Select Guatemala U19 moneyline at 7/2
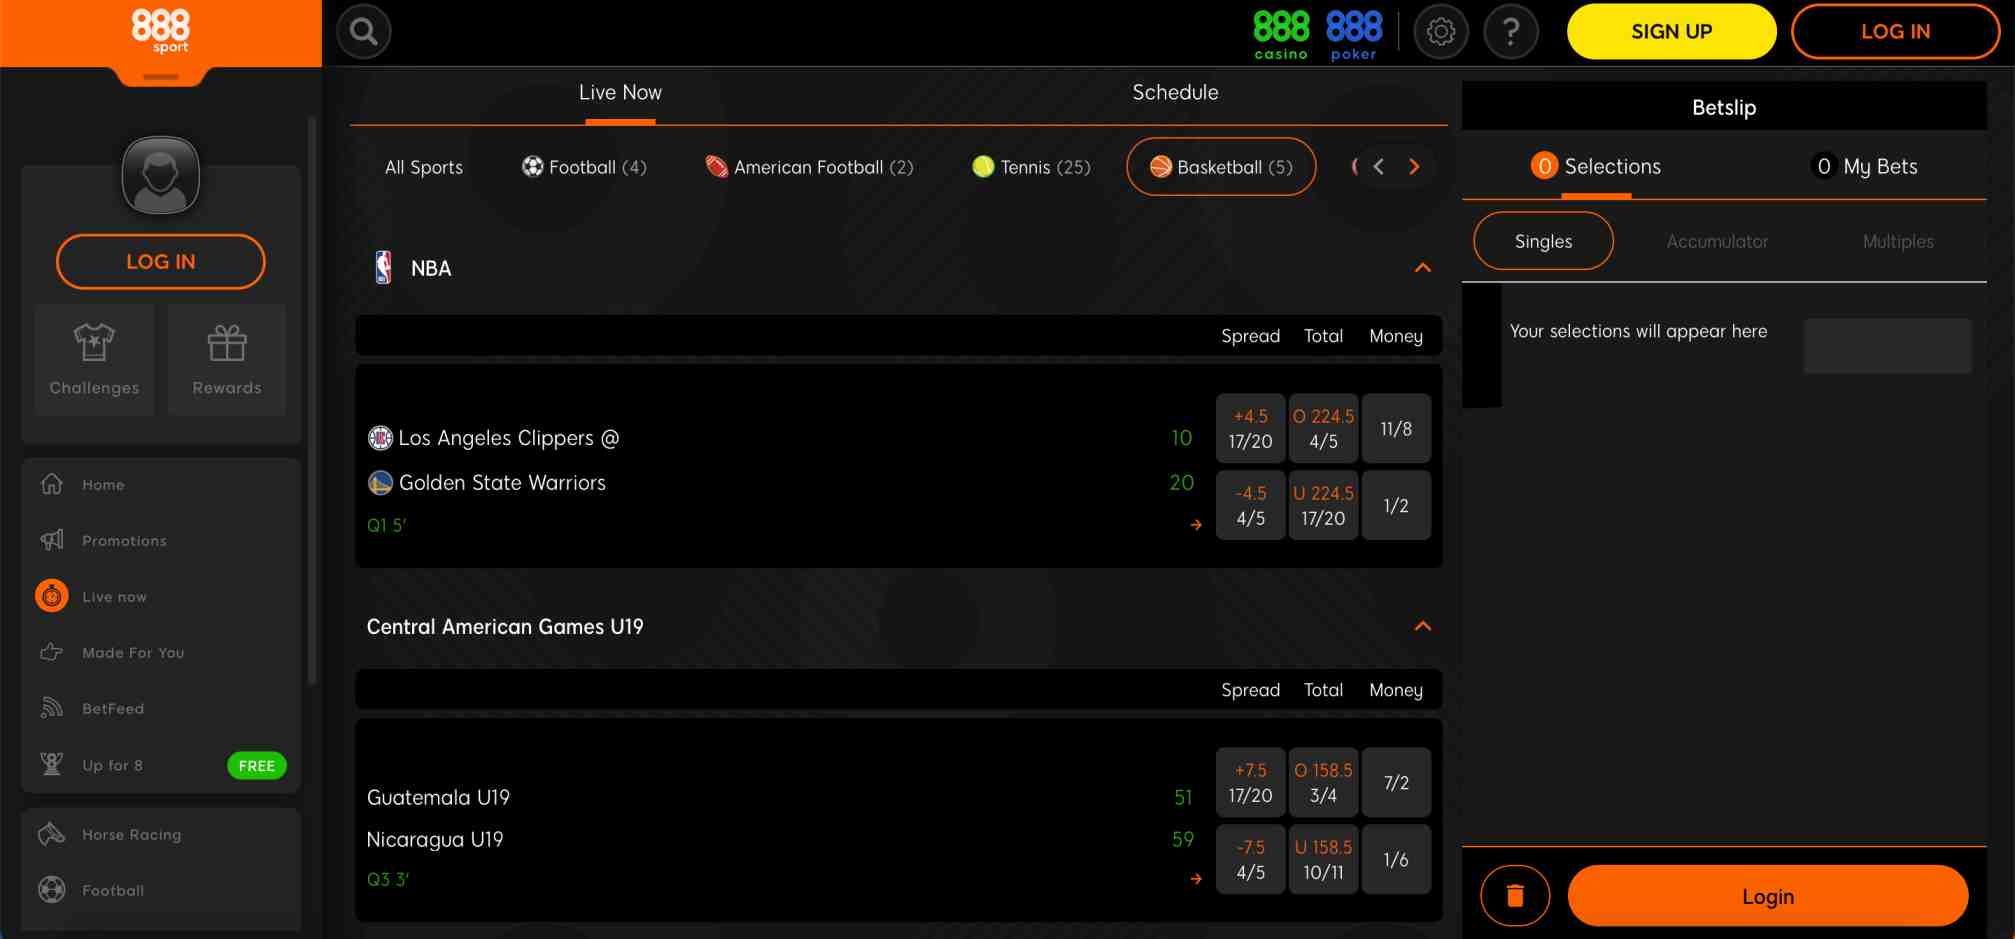This screenshot has height=939, width=2015. coord(1396,782)
